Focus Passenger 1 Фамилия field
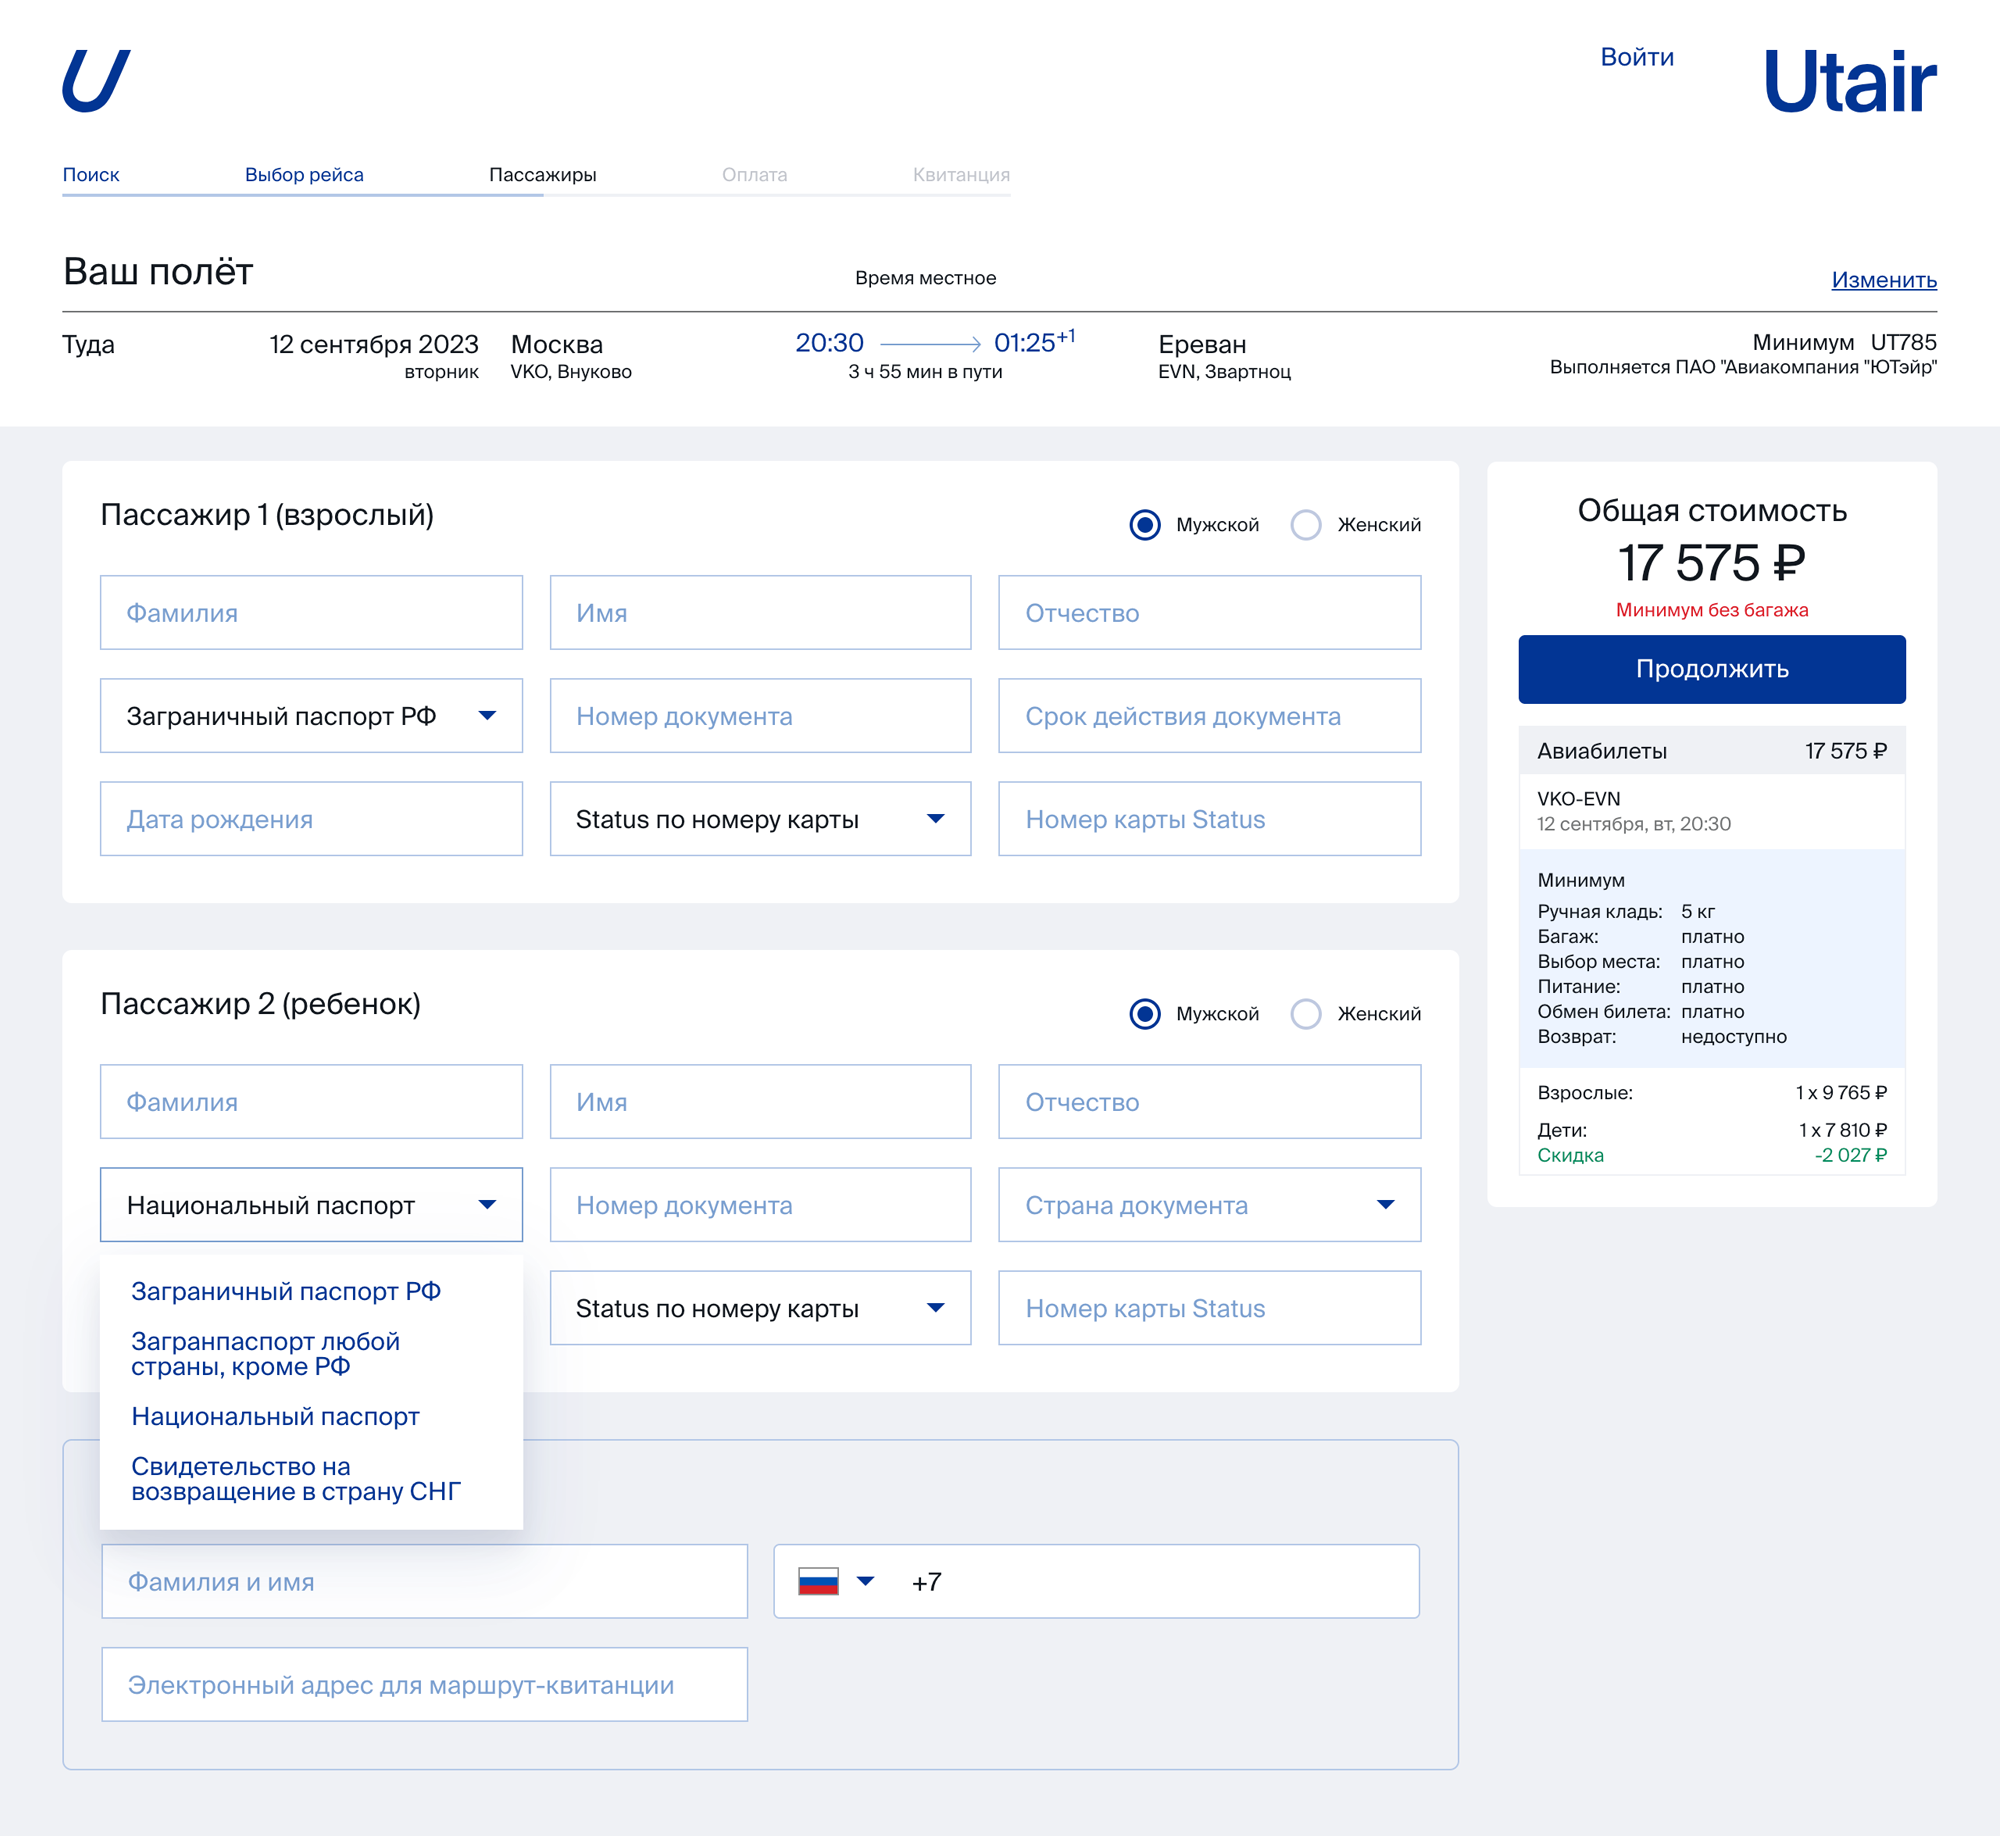This screenshot has width=2000, height=1836. pos(311,613)
